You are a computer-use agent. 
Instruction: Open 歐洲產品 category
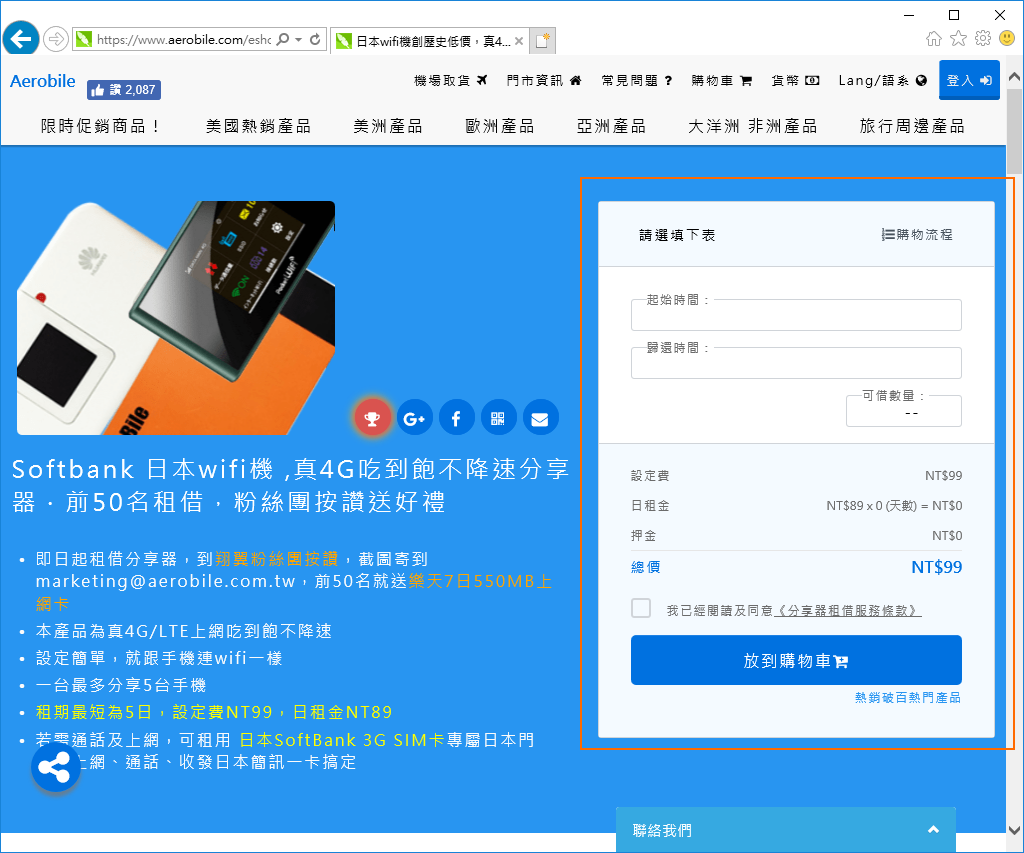point(500,126)
